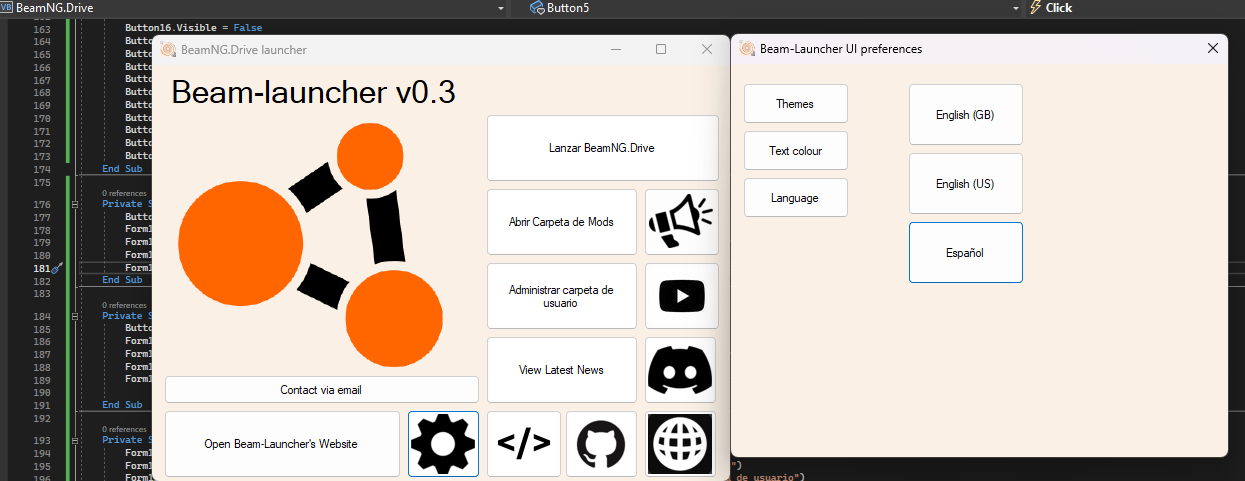Click Open Beam-Launcher's Website button
This screenshot has width=1245, height=481.
click(282, 444)
